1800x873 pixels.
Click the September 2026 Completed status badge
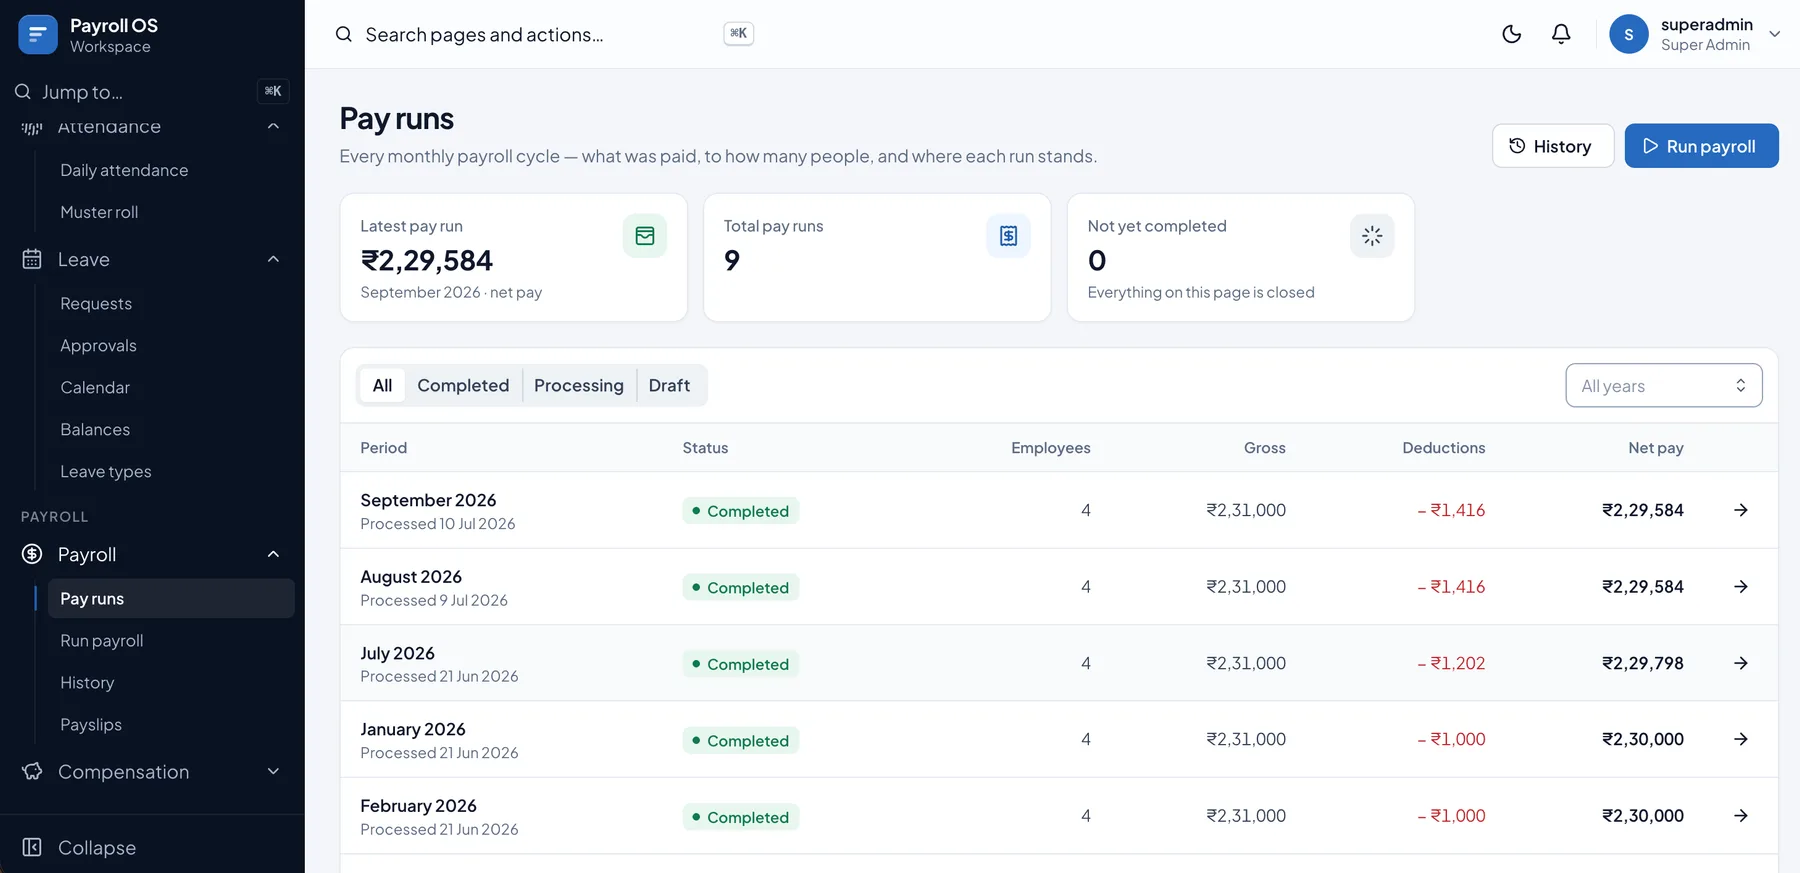[x=741, y=511]
